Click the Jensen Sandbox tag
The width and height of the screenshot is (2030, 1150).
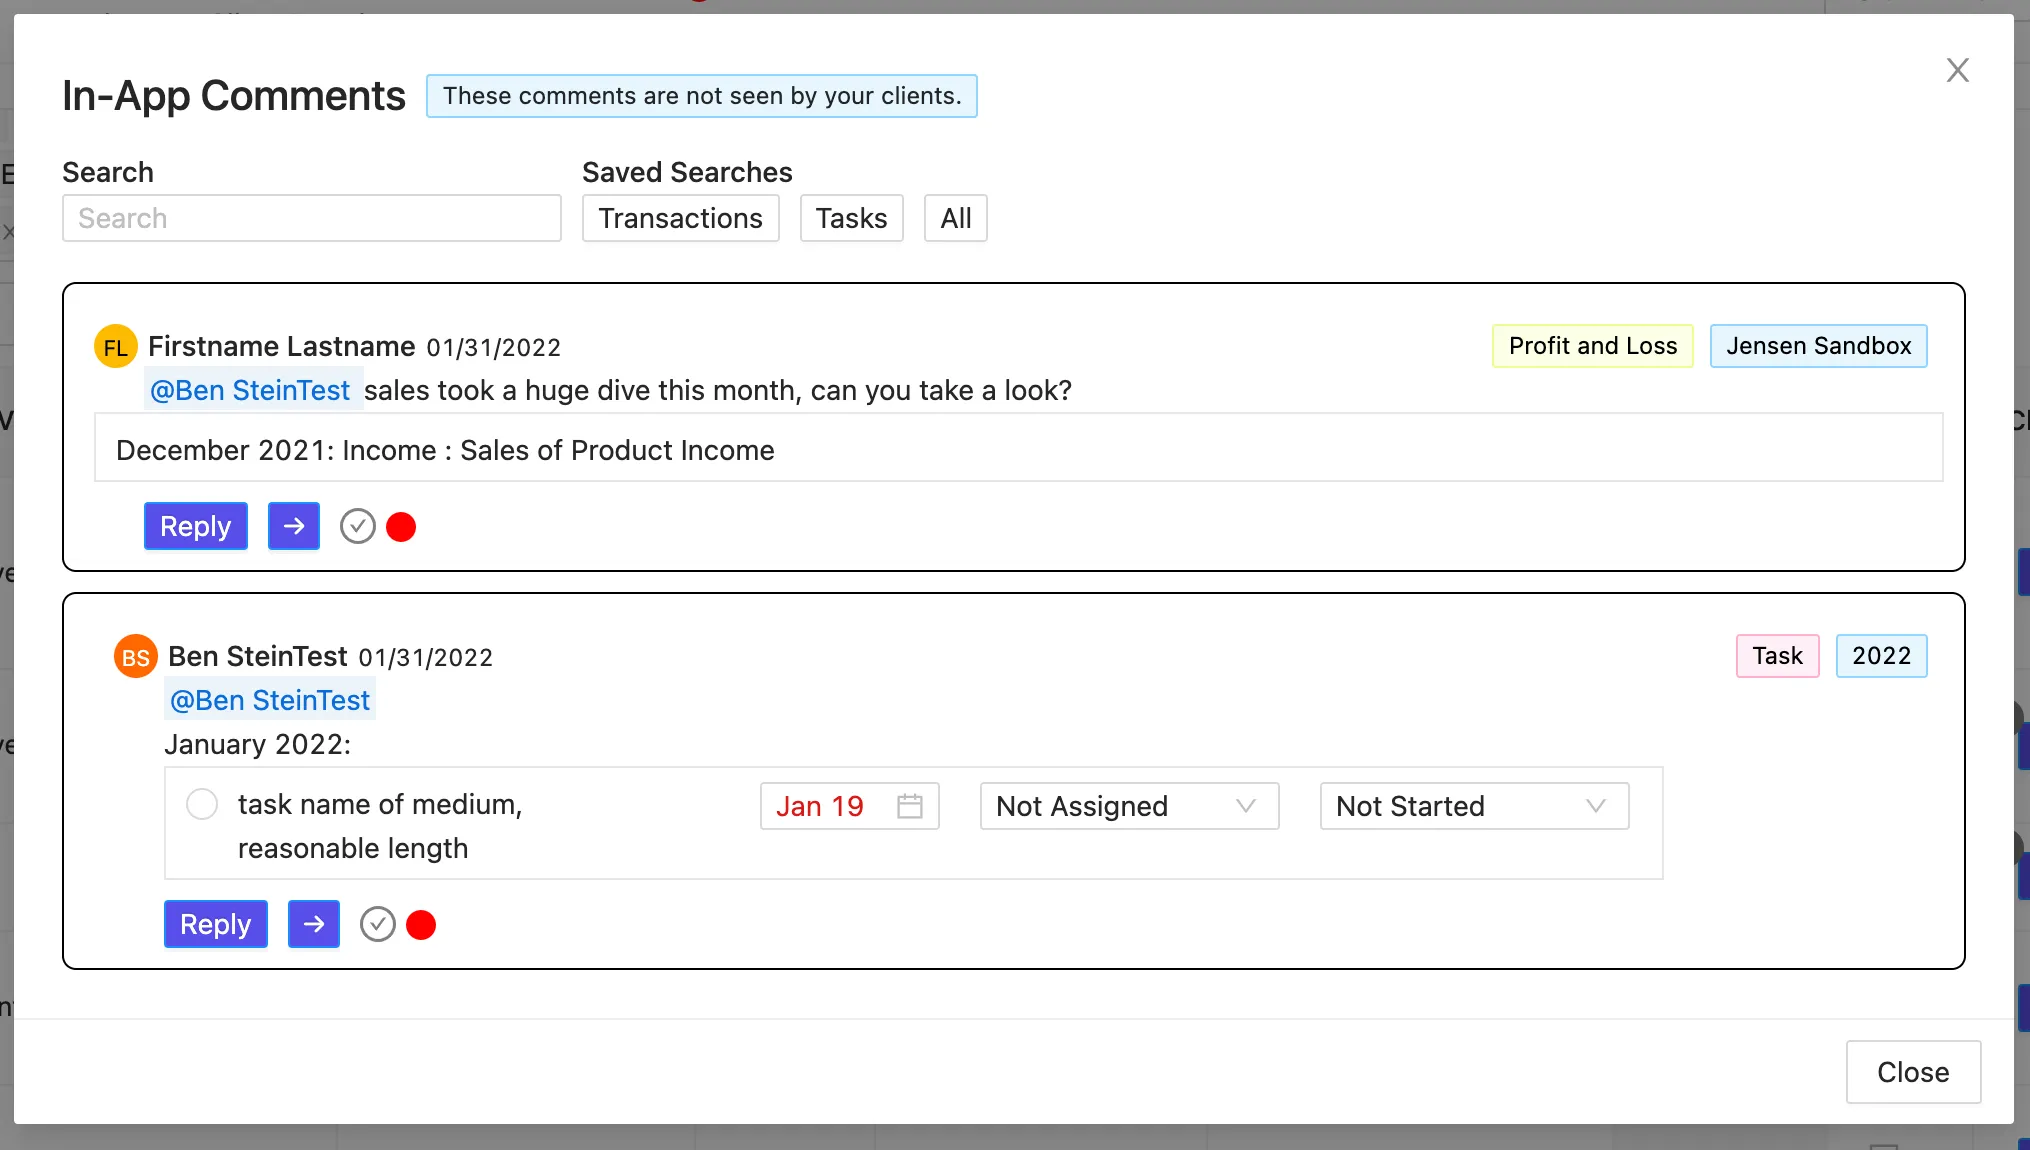pos(1818,346)
